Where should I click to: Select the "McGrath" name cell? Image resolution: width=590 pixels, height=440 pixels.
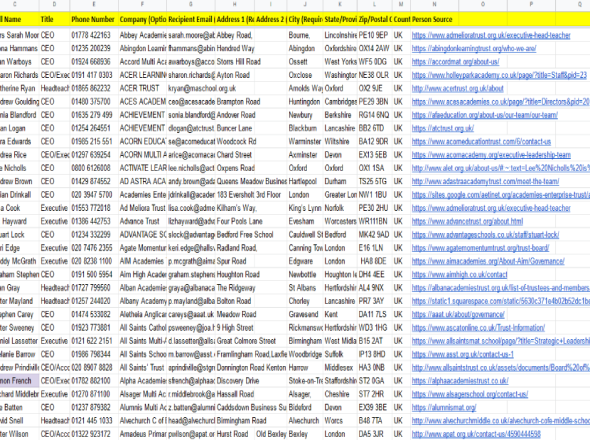click(x=19, y=261)
